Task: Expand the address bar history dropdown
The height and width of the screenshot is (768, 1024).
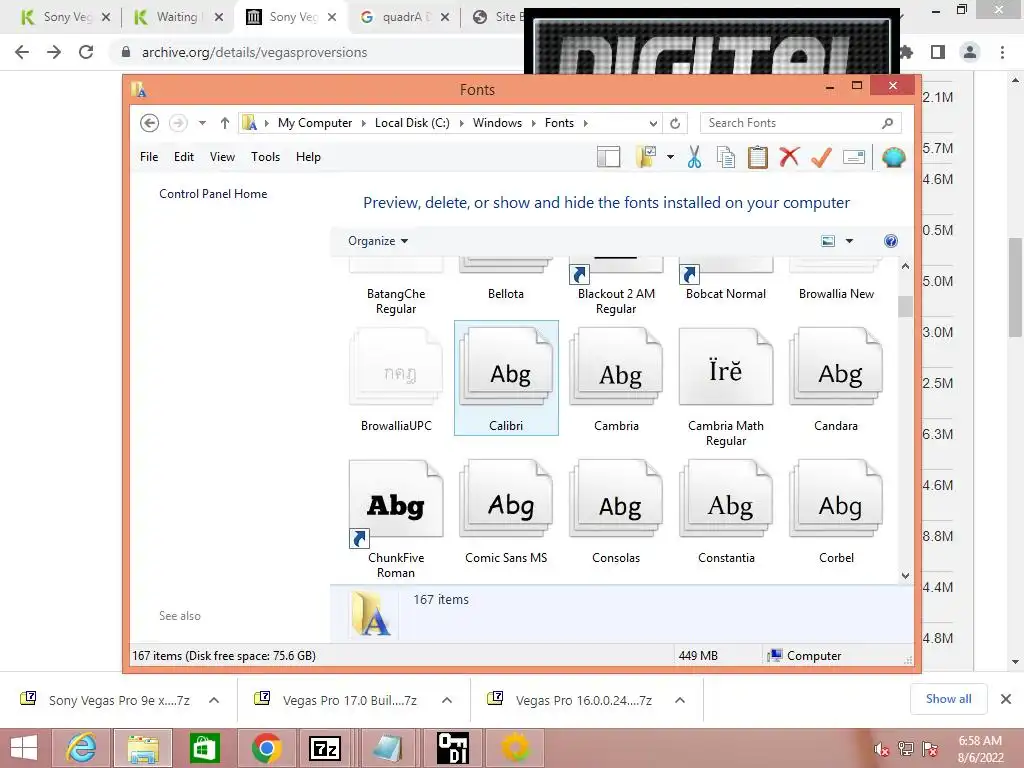Action: click(653, 123)
